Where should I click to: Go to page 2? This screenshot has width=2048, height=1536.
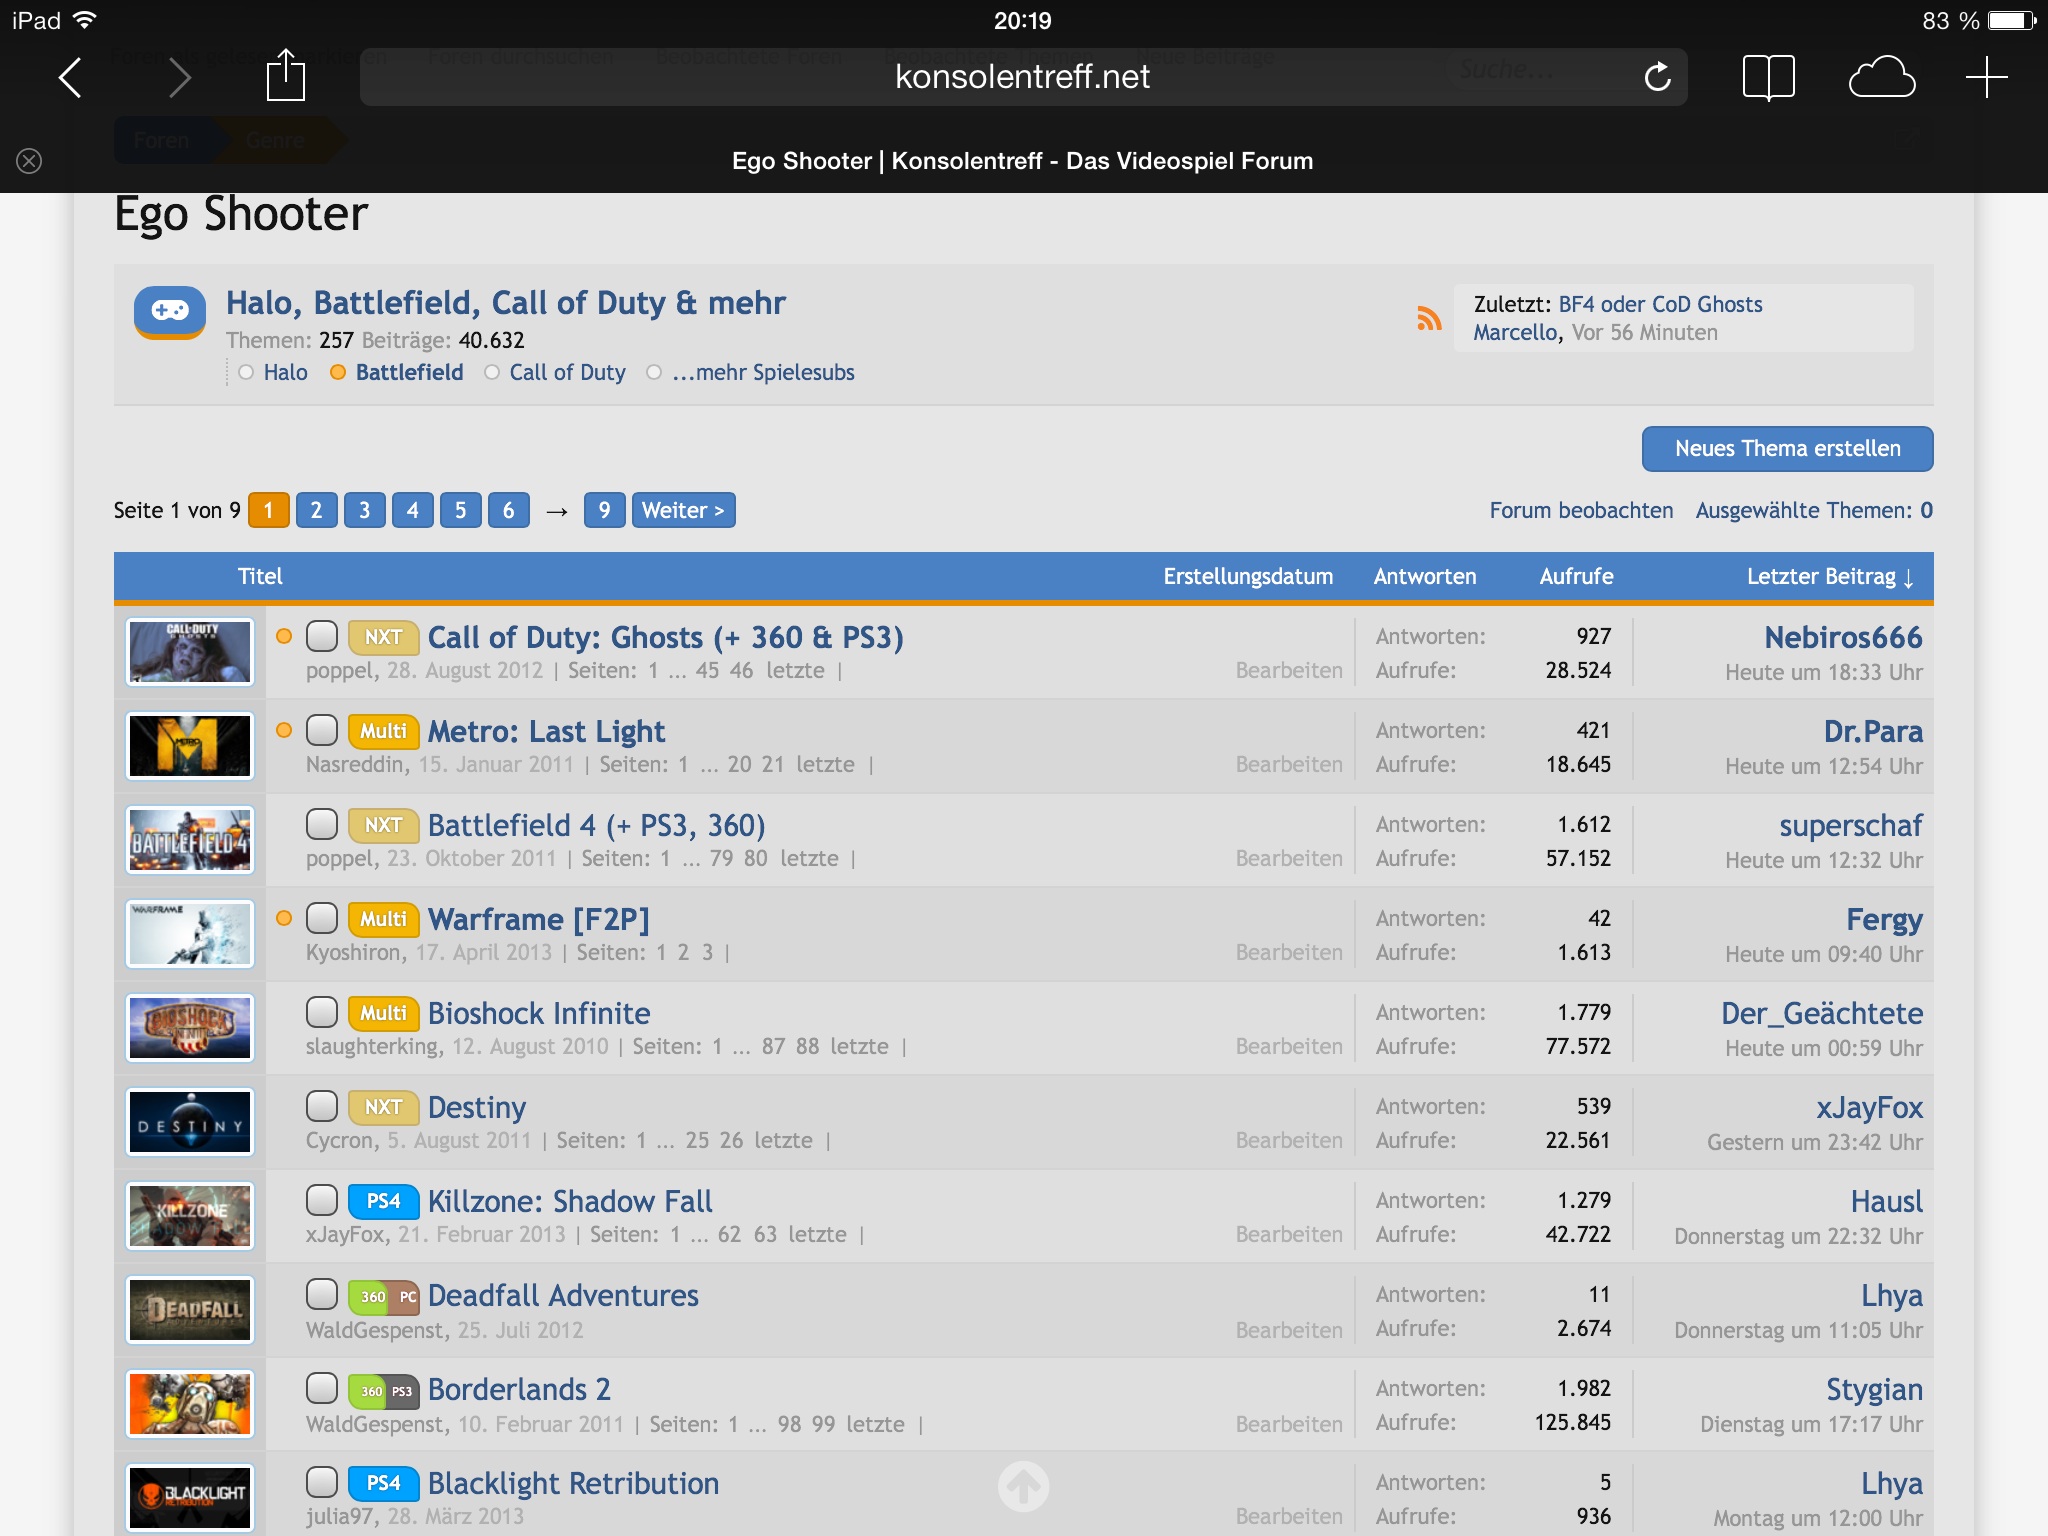coord(316,510)
